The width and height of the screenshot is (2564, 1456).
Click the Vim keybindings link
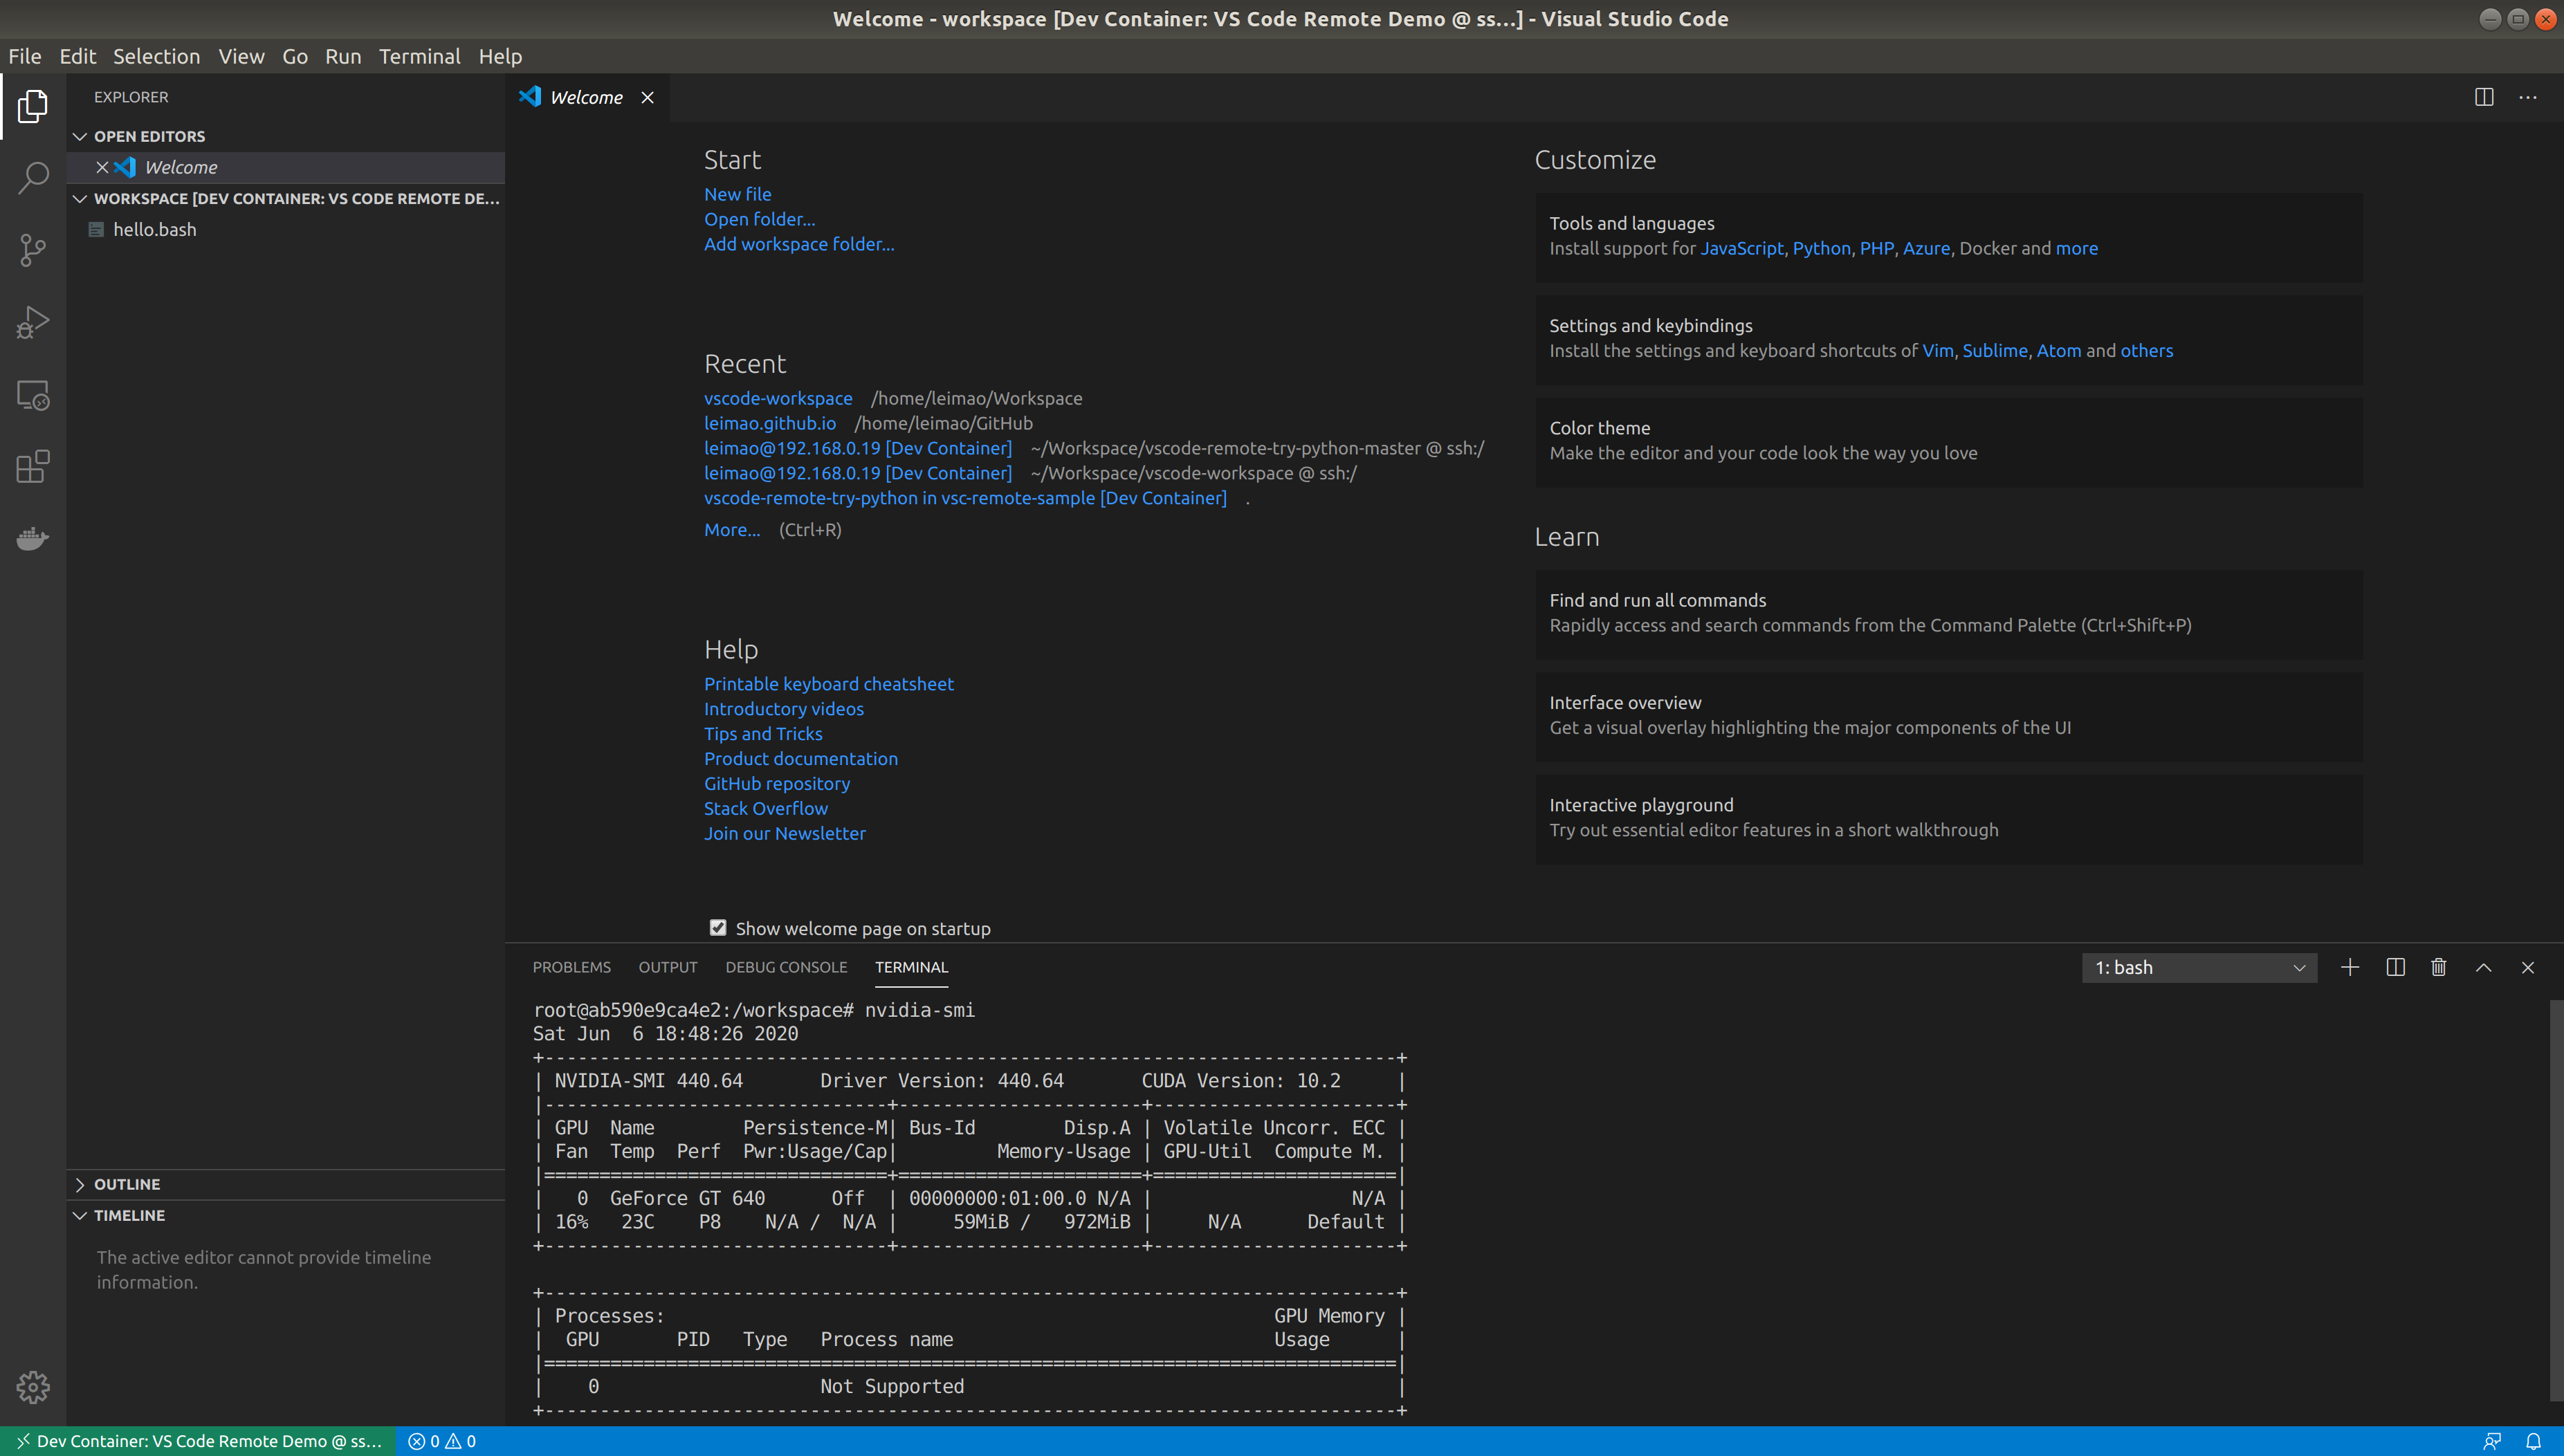click(1937, 351)
